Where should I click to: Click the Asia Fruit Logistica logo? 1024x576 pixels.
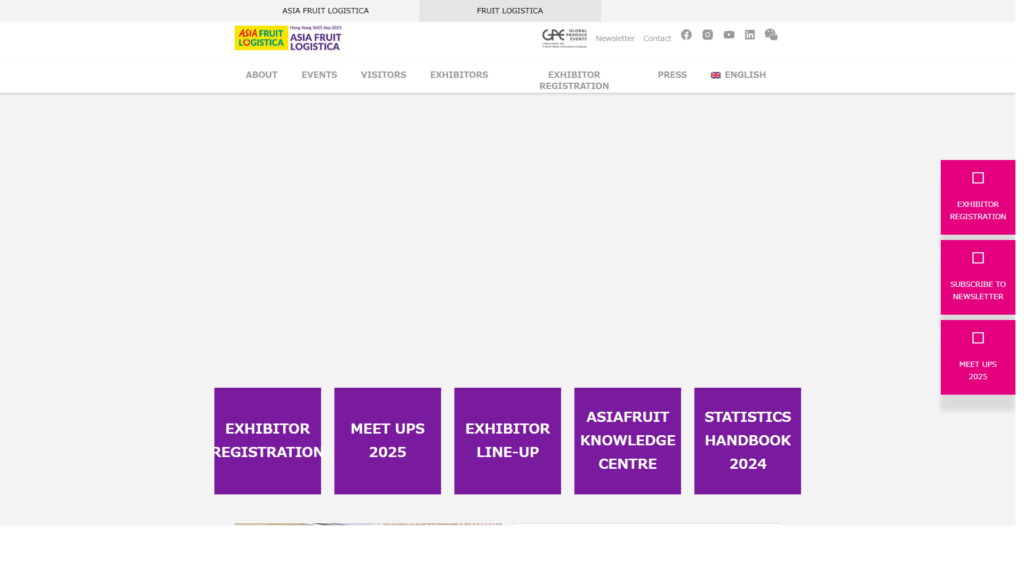click(288, 38)
